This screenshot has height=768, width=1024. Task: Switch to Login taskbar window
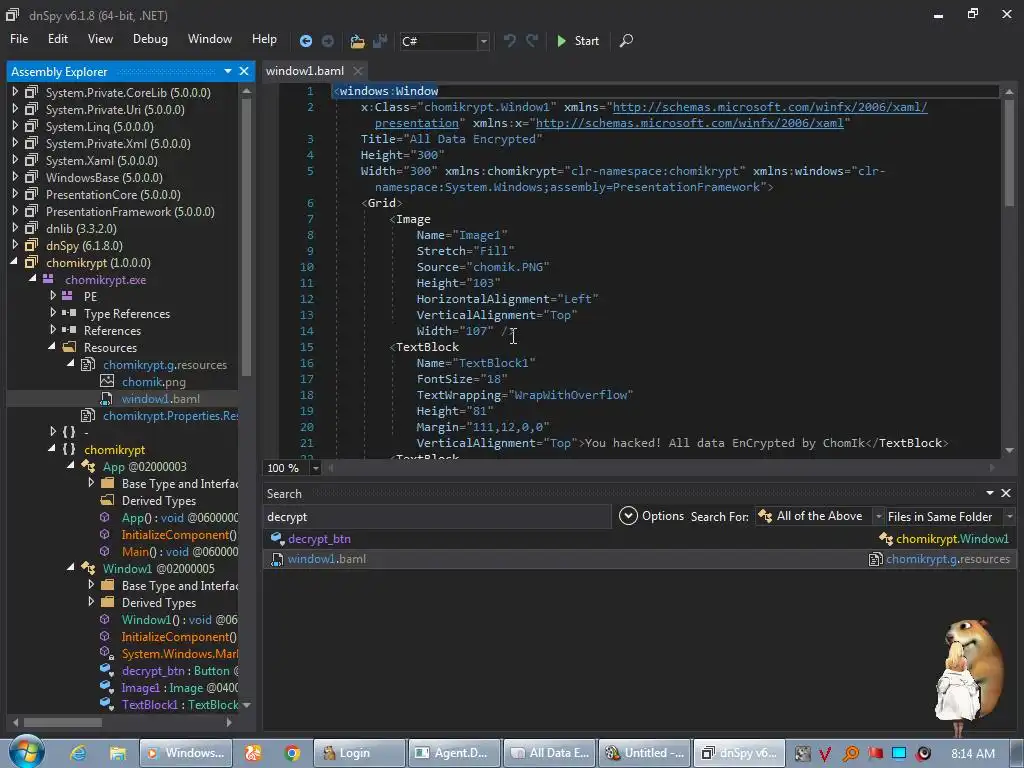tap(357, 753)
